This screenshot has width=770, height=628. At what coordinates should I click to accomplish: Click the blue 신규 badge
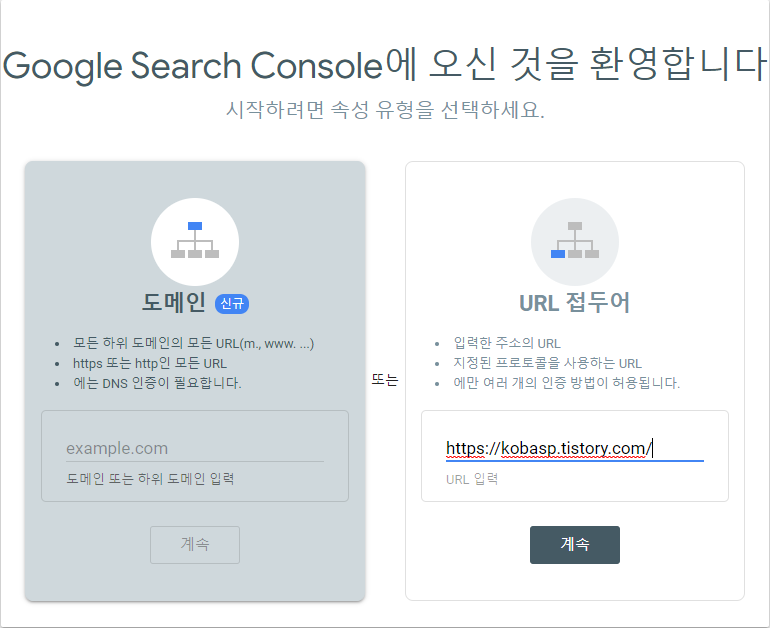[232, 303]
